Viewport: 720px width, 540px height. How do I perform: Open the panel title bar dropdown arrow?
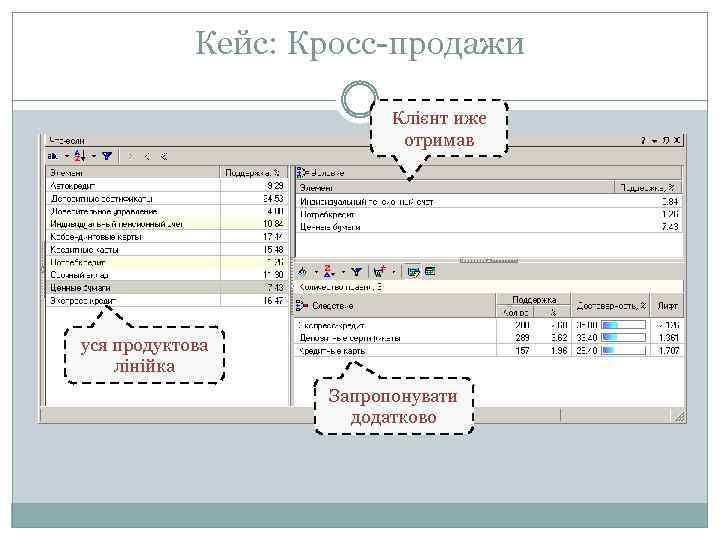655,141
